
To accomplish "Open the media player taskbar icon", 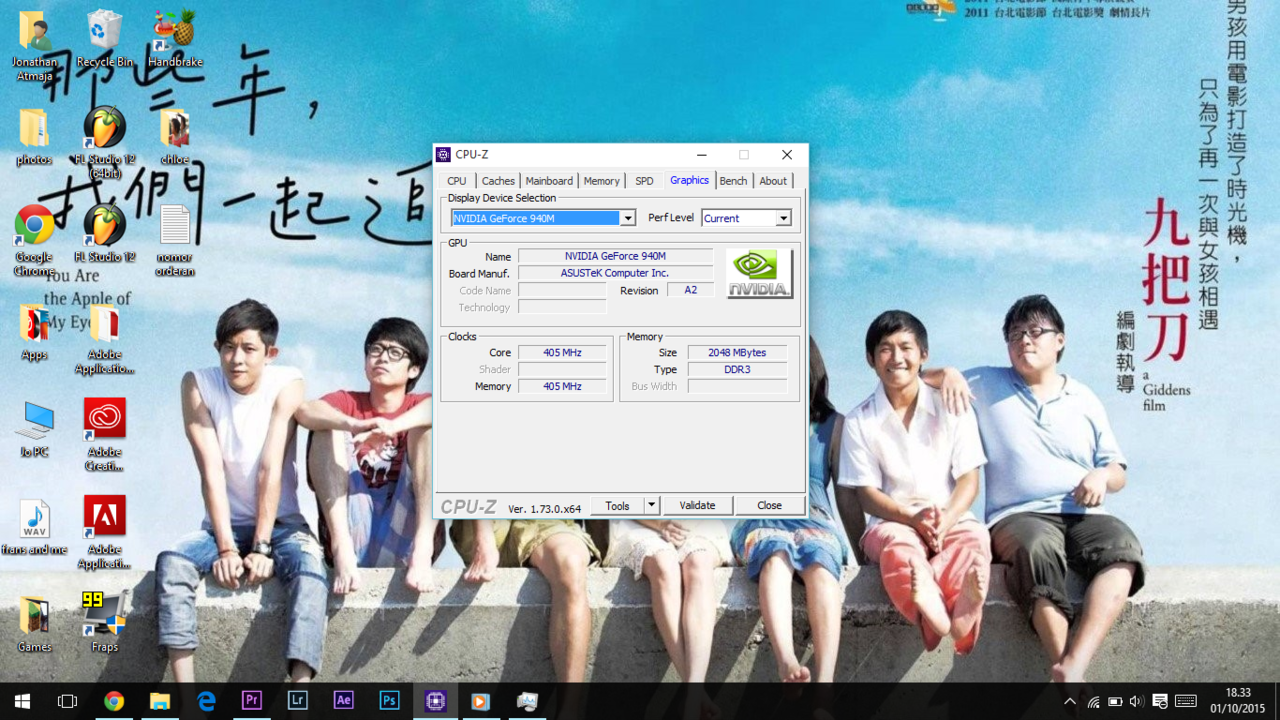I will [x=480, y=701].
